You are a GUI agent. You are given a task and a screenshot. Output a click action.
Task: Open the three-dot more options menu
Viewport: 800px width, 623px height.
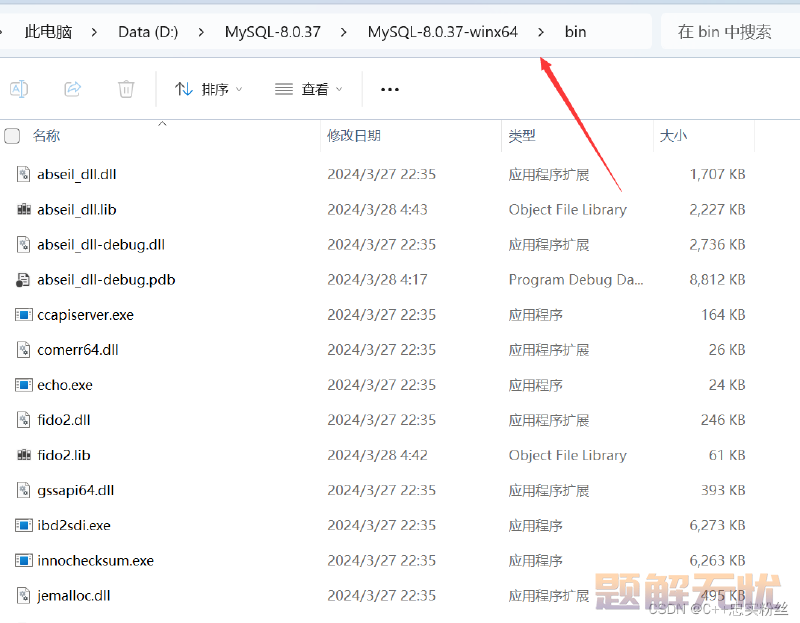click(390, 90)
